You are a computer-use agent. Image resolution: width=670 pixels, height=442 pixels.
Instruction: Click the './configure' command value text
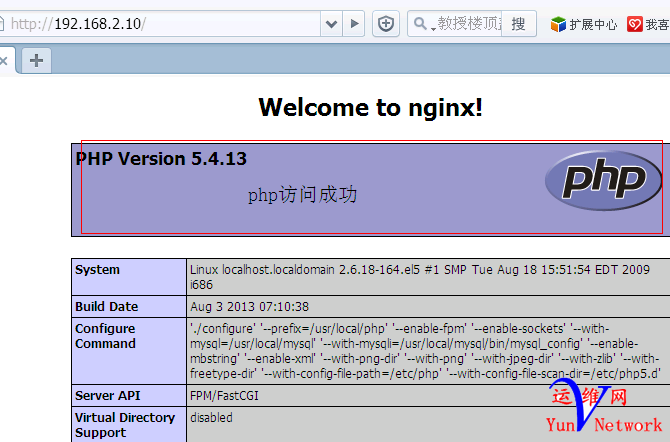pos(425,351)
